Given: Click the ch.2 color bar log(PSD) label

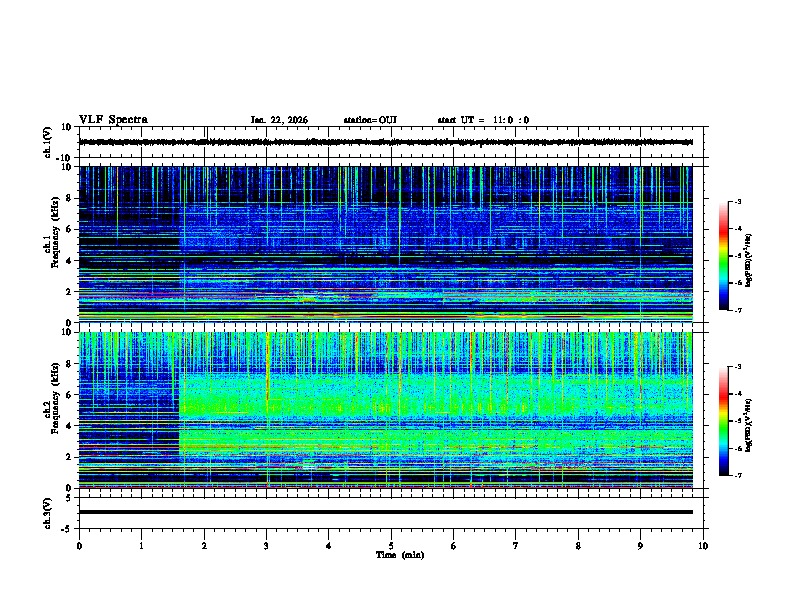Looking at the screenshot, I should tap(749, 425).
